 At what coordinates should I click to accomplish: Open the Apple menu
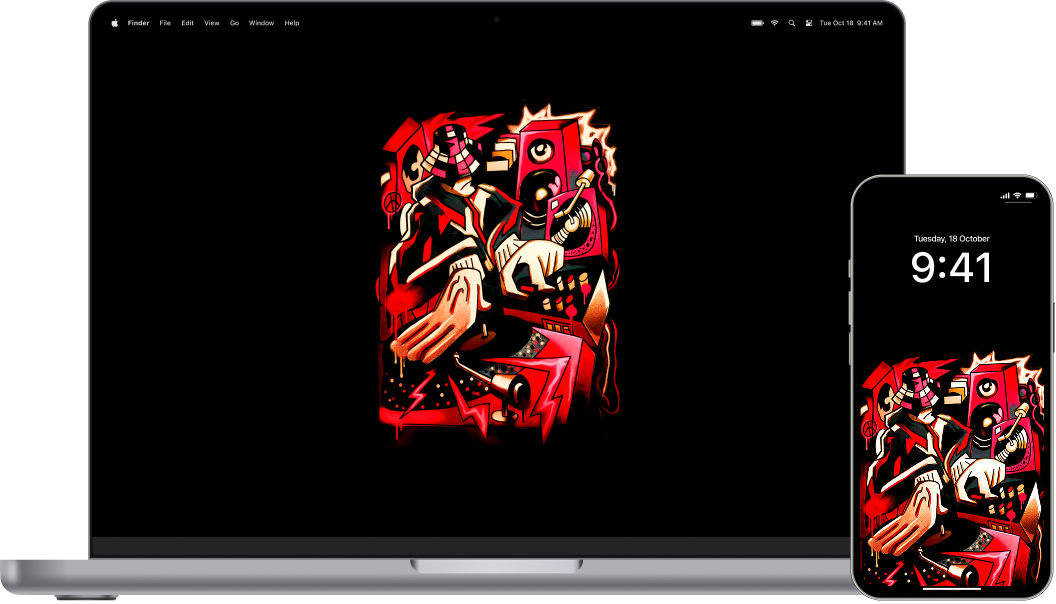tap(115, 22)
